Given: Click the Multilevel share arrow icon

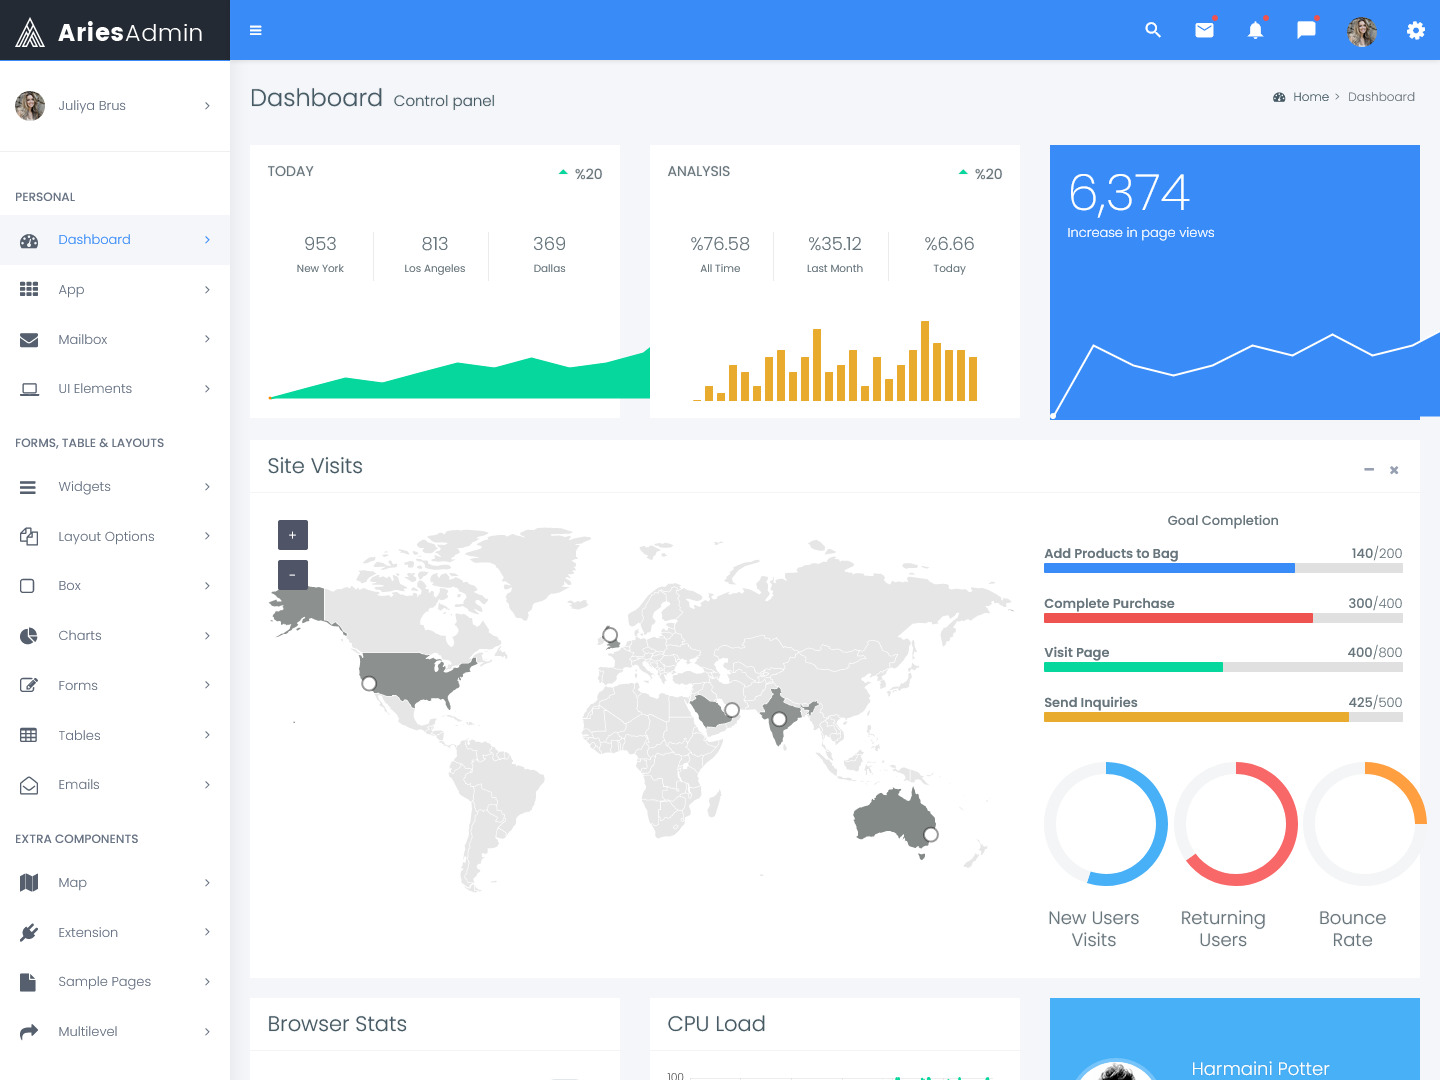Looking at the screenshot, I should pyautogui.click(x=29, y=1031).
